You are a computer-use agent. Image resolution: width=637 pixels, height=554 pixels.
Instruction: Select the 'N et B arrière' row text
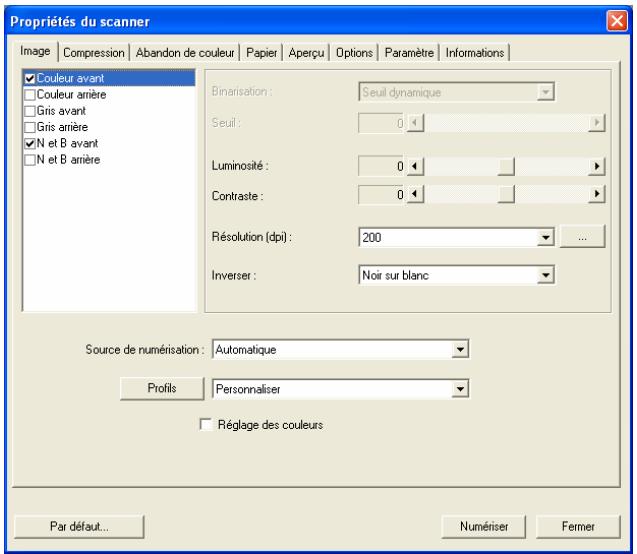(68, 160)
